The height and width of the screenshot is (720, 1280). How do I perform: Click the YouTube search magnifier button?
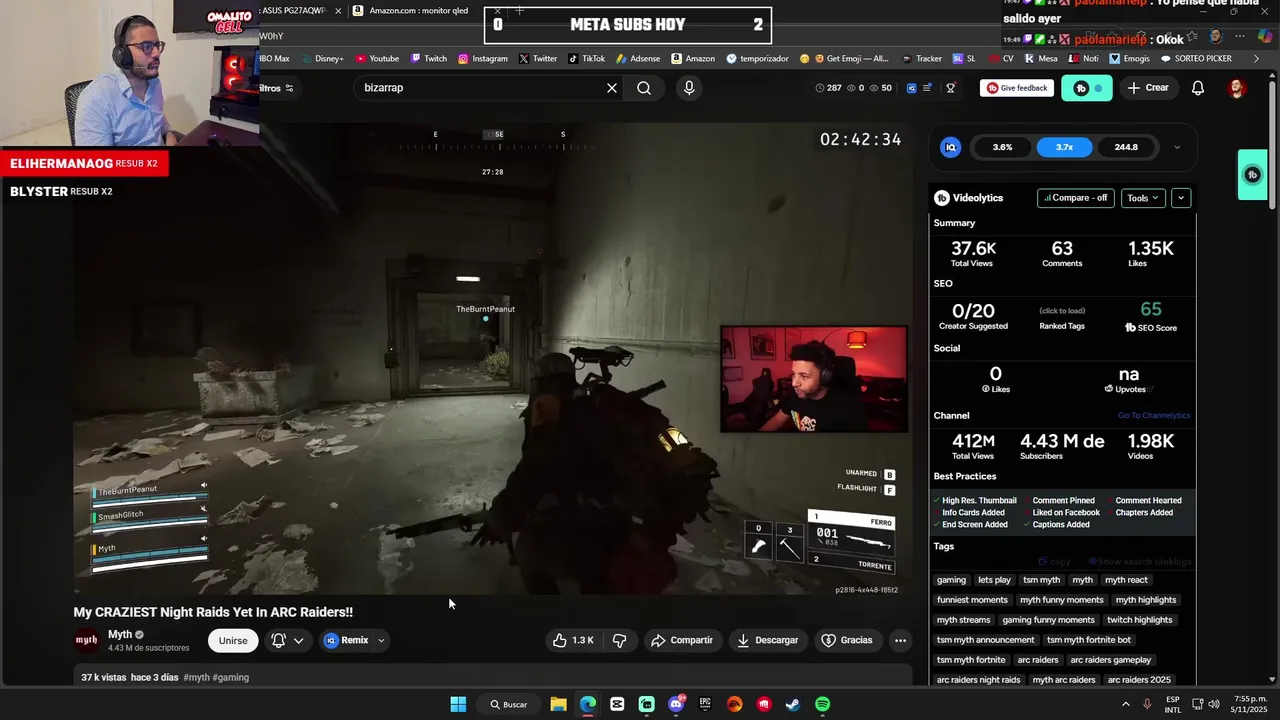click(644, 88)
